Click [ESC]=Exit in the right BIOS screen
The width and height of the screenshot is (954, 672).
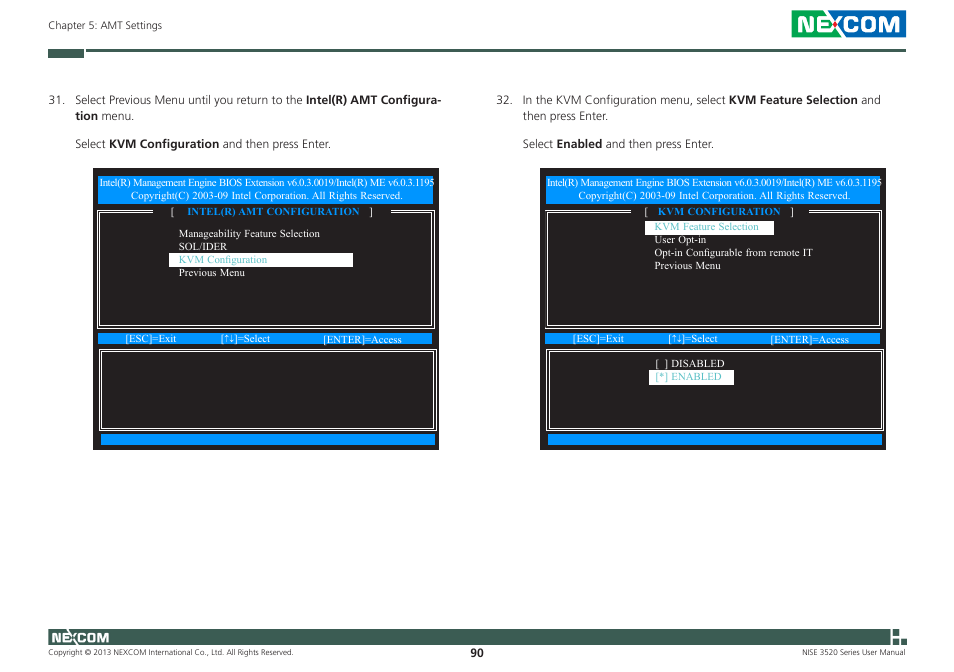pos(598,339)
